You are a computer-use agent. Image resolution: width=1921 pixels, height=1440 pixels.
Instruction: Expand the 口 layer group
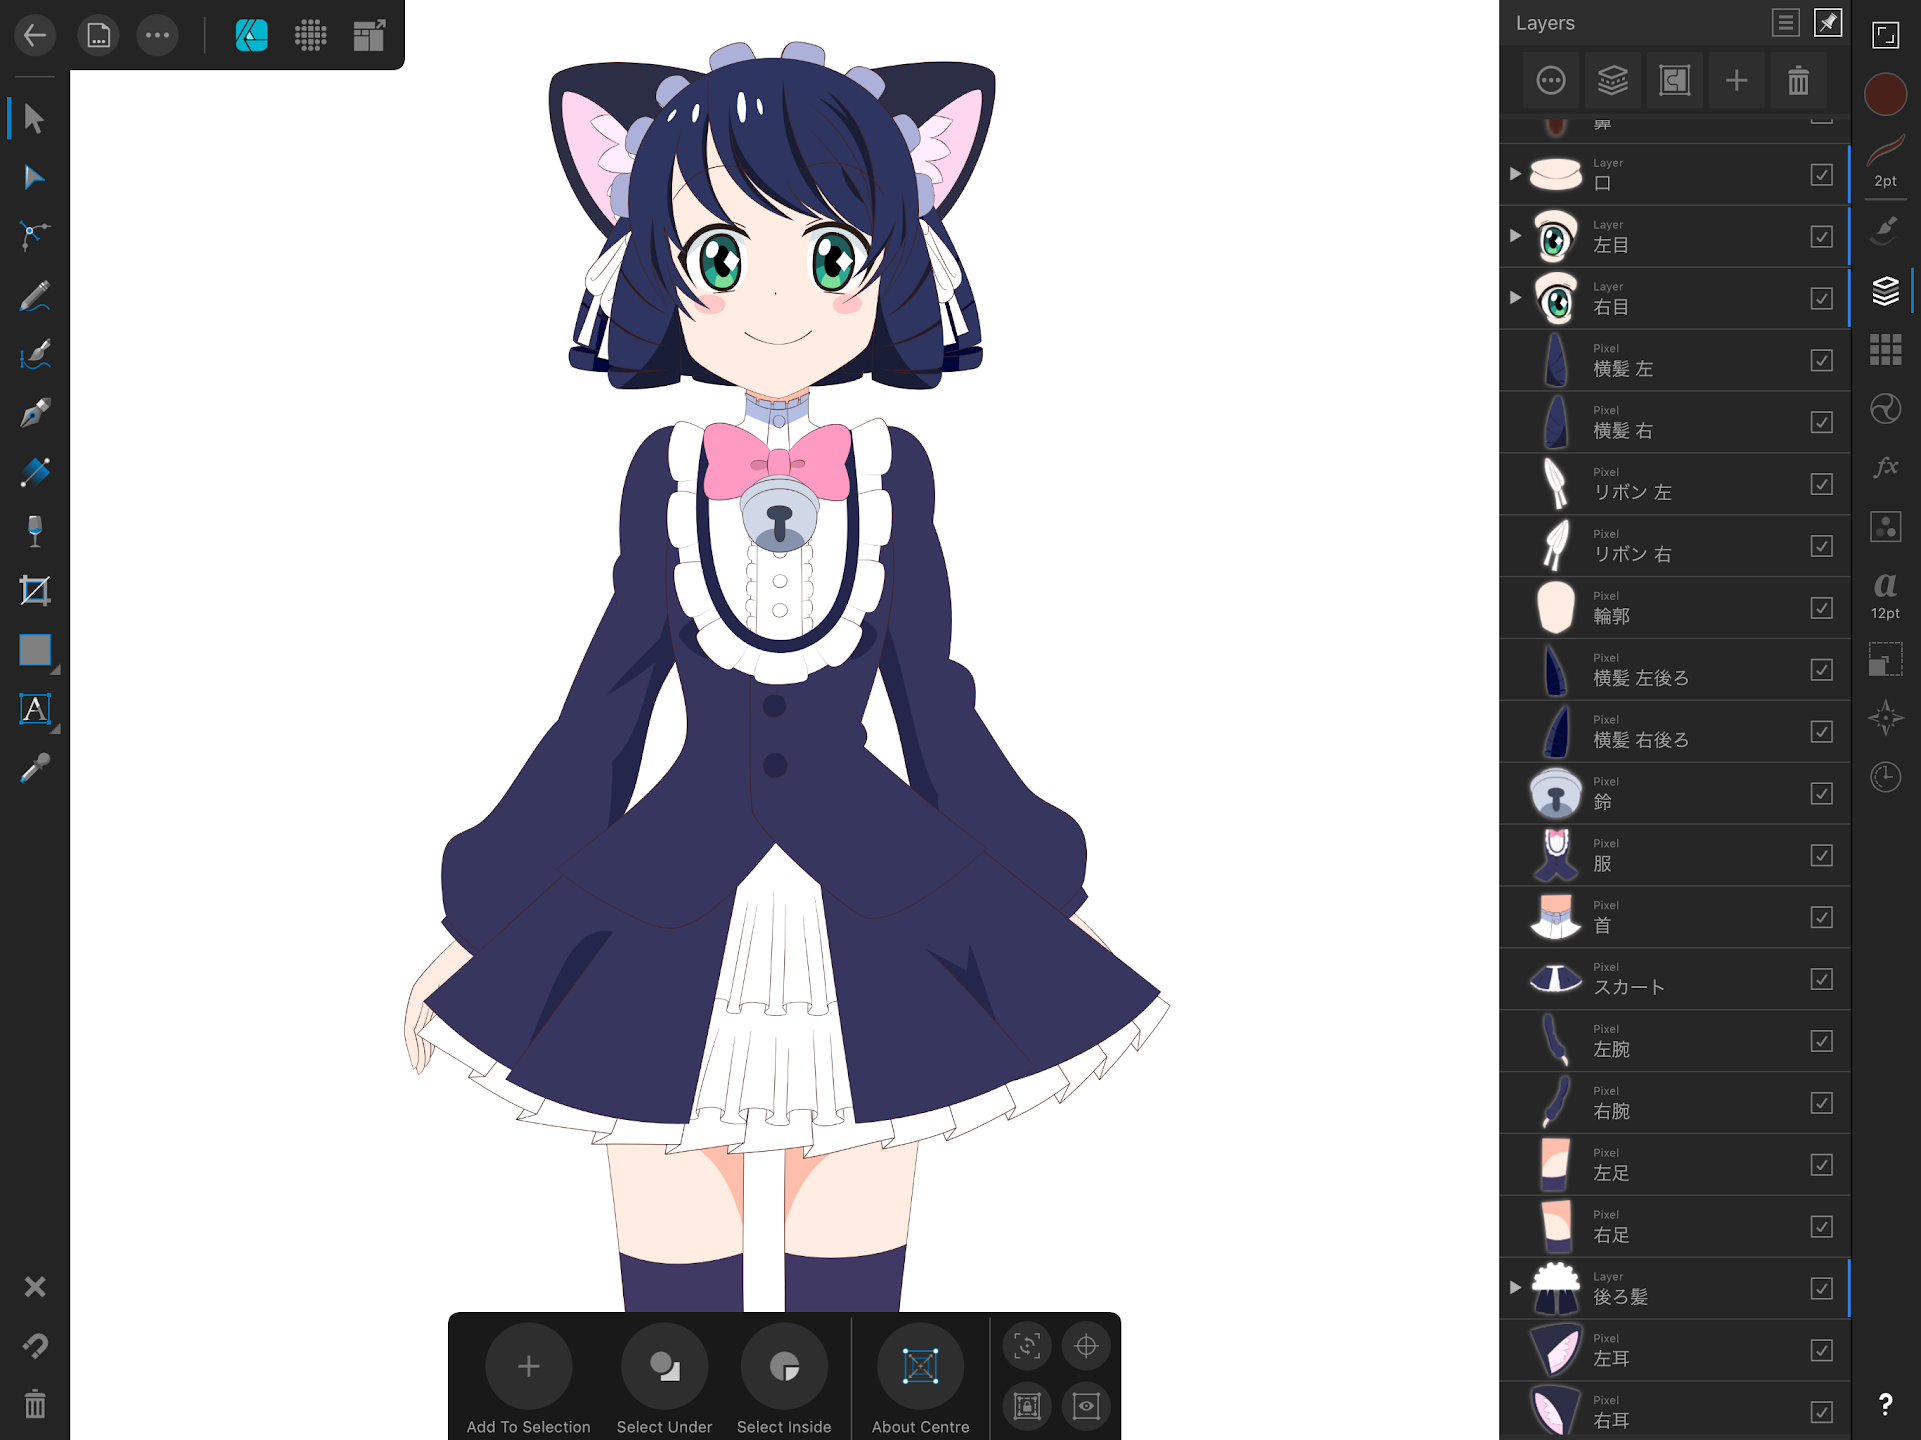point(1516,174)
